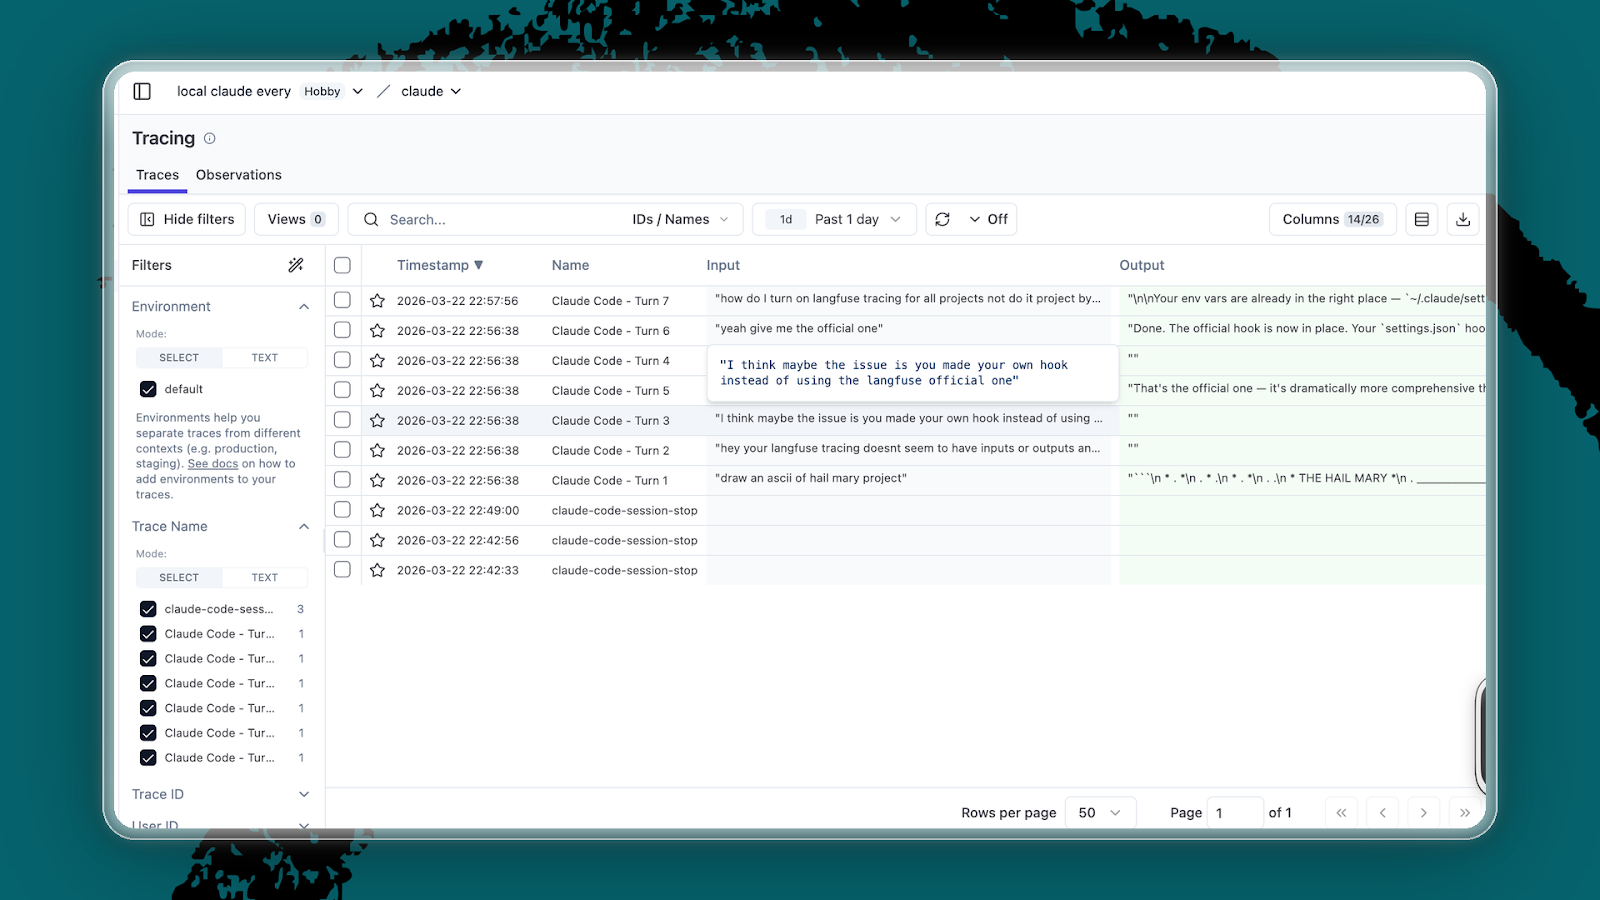1600x900 pixels.
Task: Click the refresh icon next to Off
Action: pyautogui.click(x=942, y=219)
